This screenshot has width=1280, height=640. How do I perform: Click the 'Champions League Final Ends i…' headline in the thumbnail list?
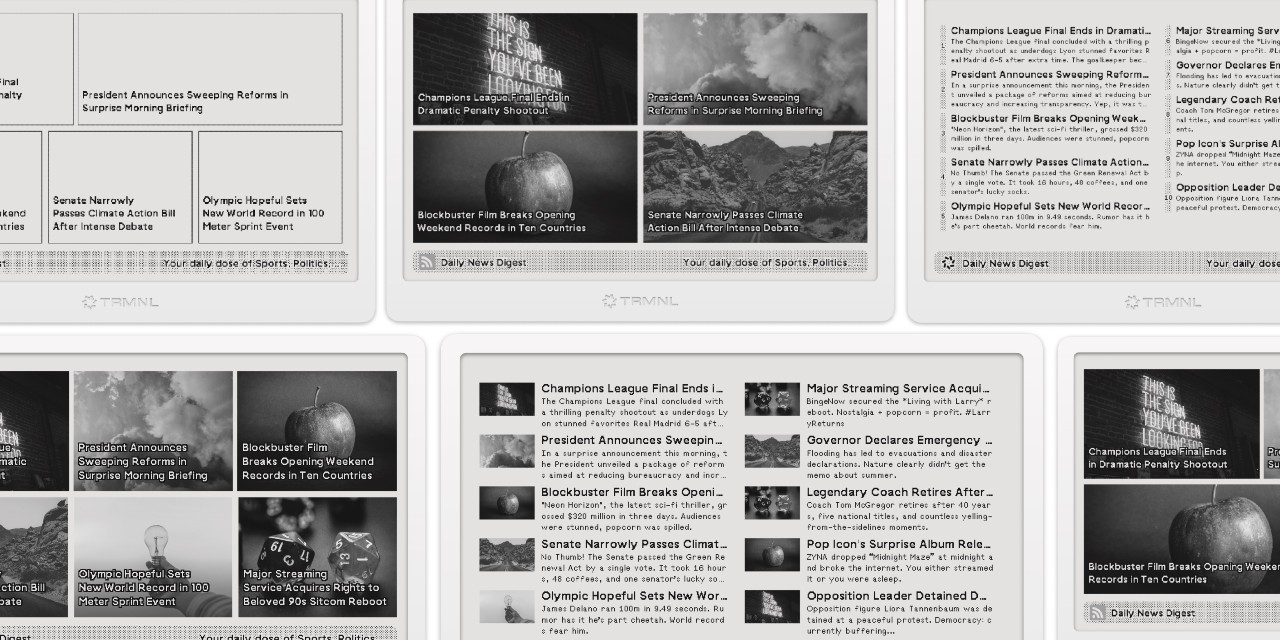tap(632, 388)
